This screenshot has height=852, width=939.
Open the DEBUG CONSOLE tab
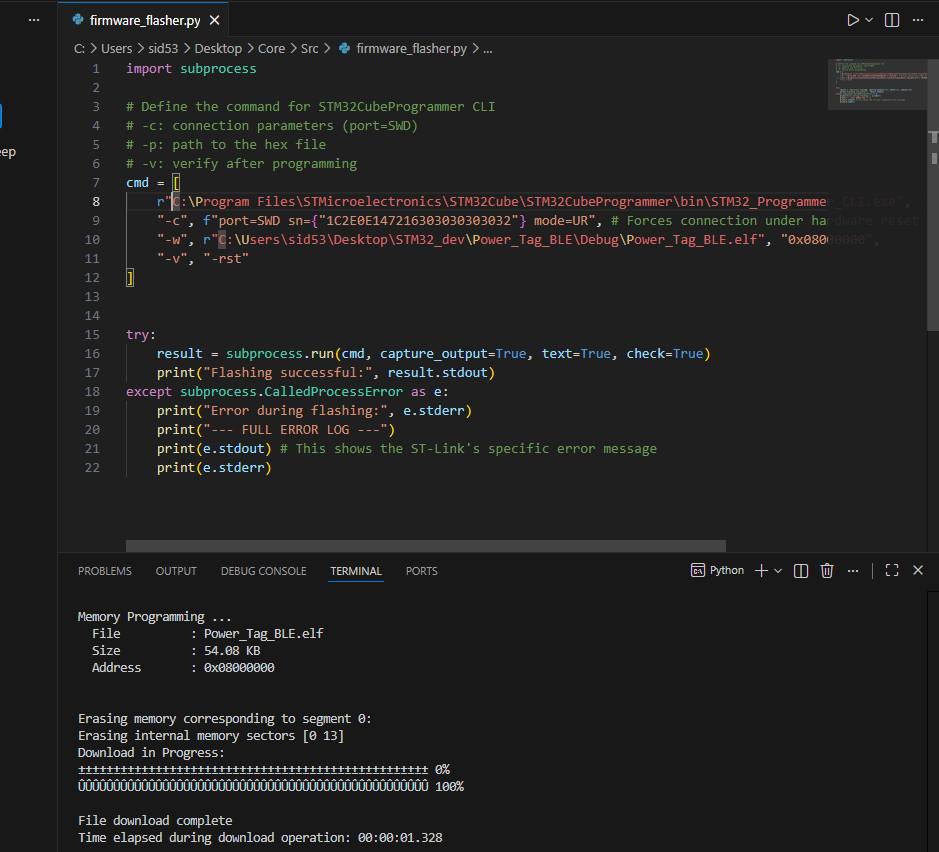tap(263, 571)
